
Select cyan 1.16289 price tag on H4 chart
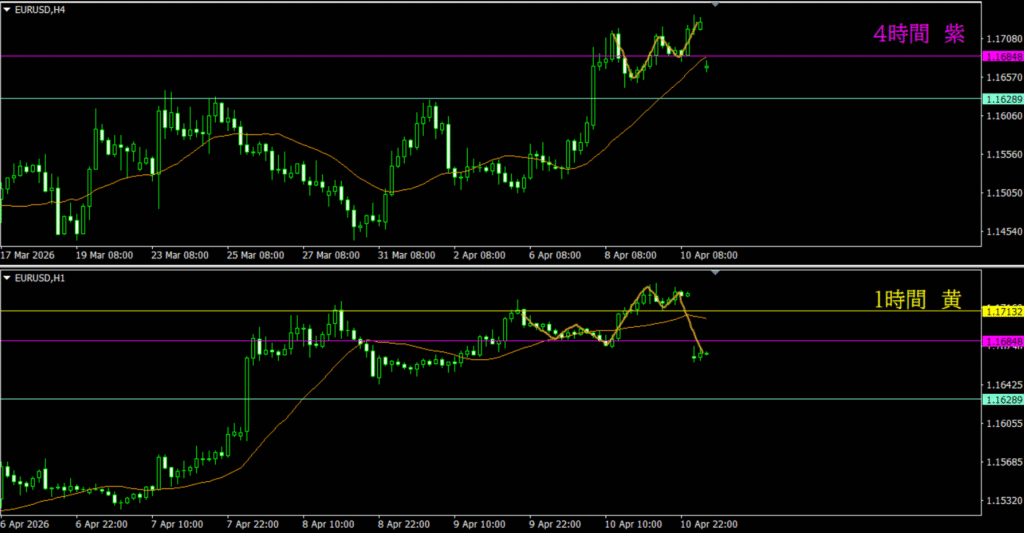[1001, 99]
